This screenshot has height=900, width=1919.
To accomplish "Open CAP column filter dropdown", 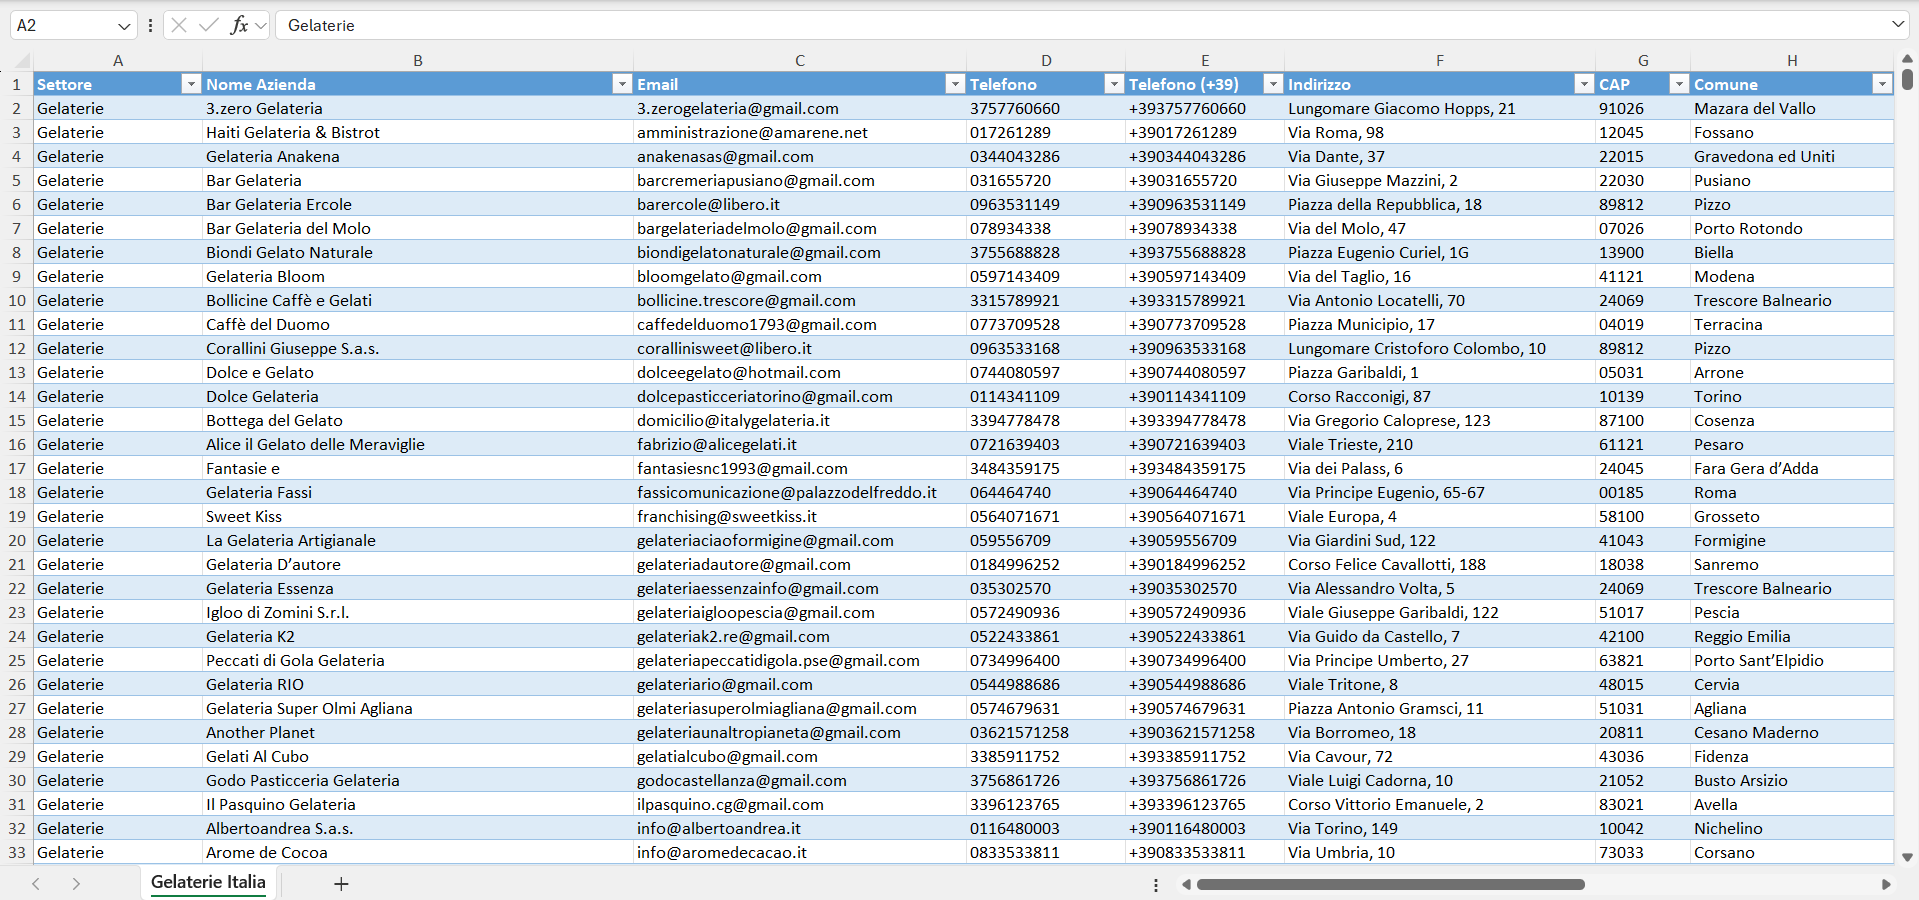I will [1680, 84].
